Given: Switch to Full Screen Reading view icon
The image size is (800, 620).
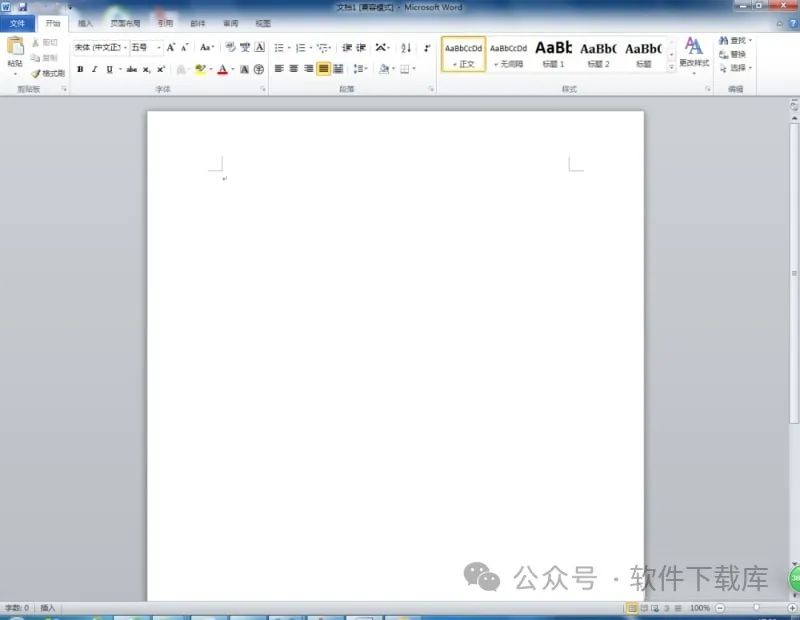Looking at the screenshot, I should click(x=644, y=608).
